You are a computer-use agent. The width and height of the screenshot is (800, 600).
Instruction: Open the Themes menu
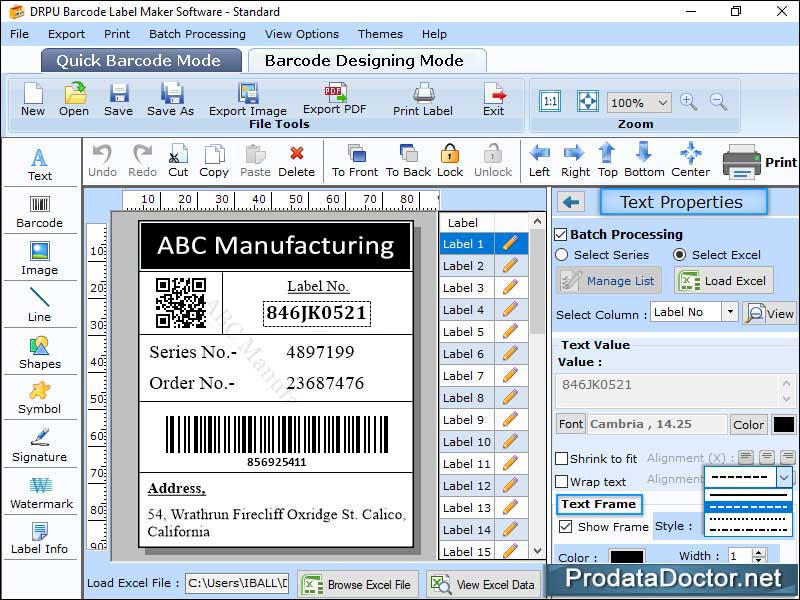click(x=380, y=33)
